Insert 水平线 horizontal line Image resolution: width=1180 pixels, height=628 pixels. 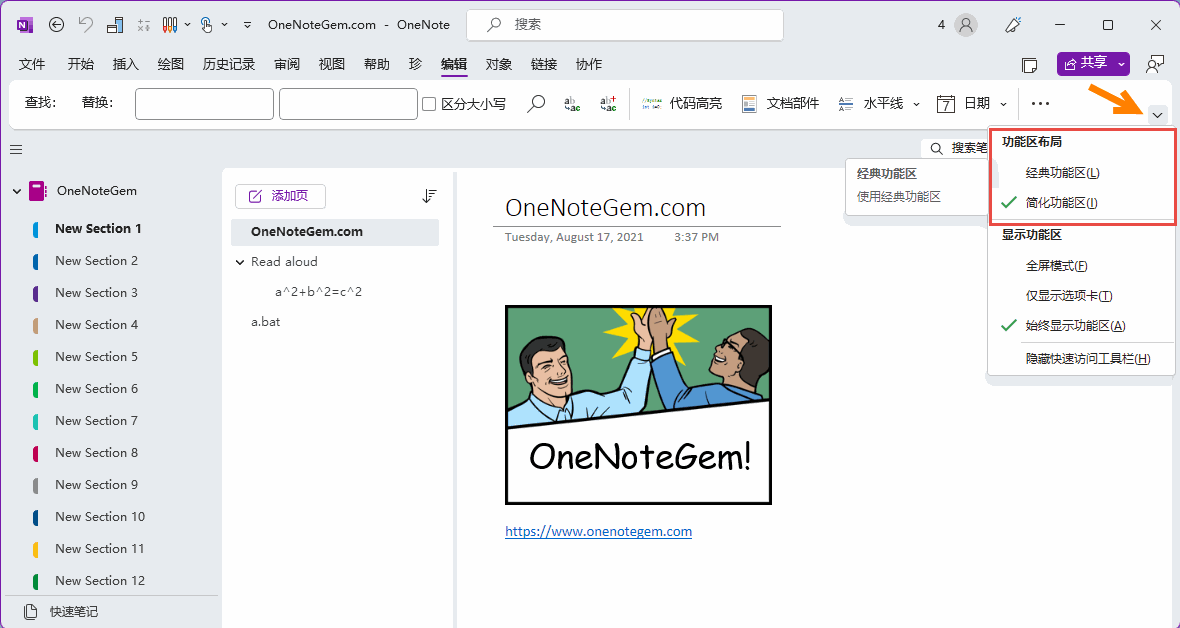coord(870,104)
